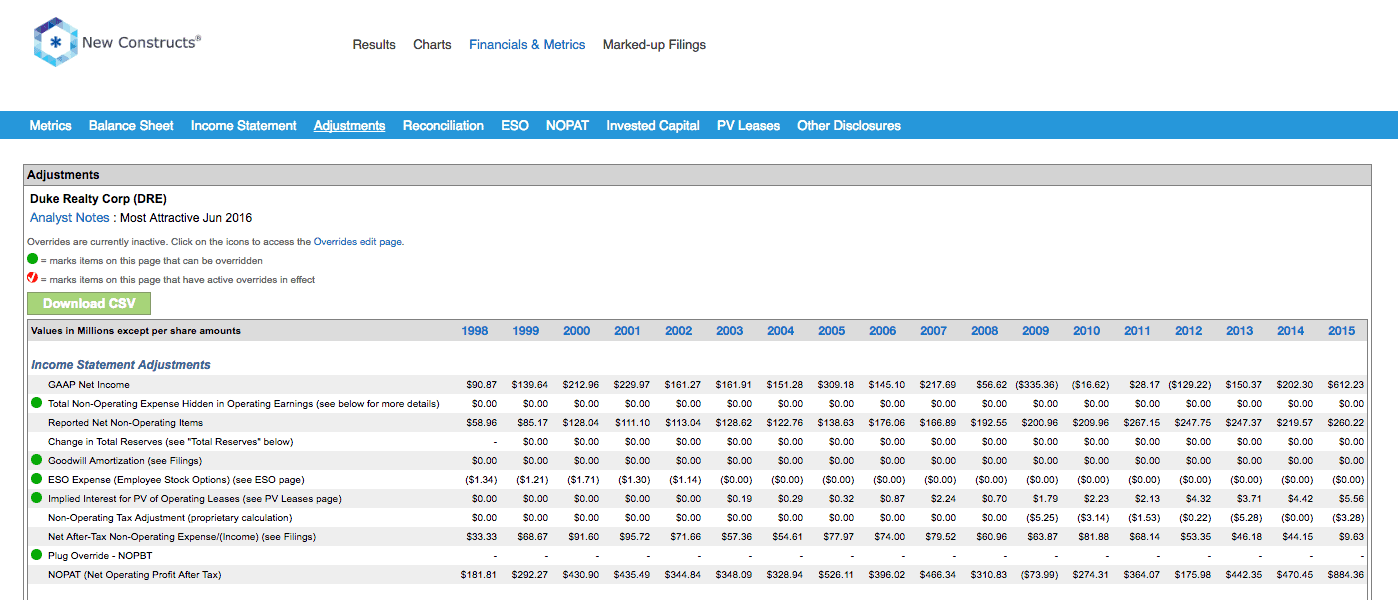Click the 2009 GAAP Net Income value ($335.36)
The width and height of the screenshot is (1398, 600).
point(1035,385)
